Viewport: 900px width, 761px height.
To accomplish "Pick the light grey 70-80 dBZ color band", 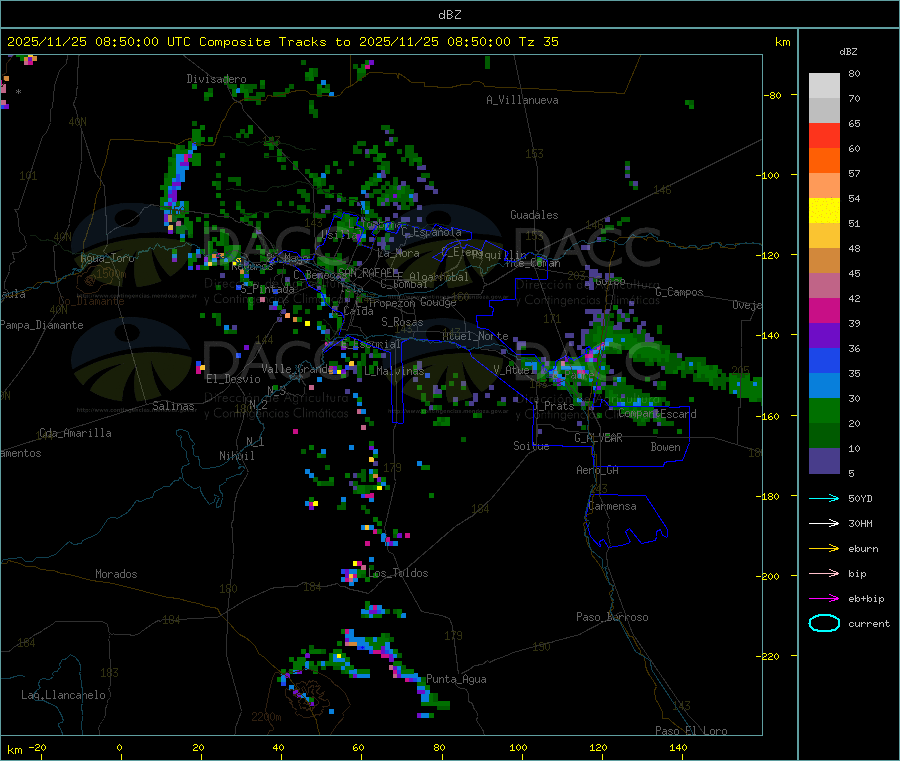I will [824, 86].
